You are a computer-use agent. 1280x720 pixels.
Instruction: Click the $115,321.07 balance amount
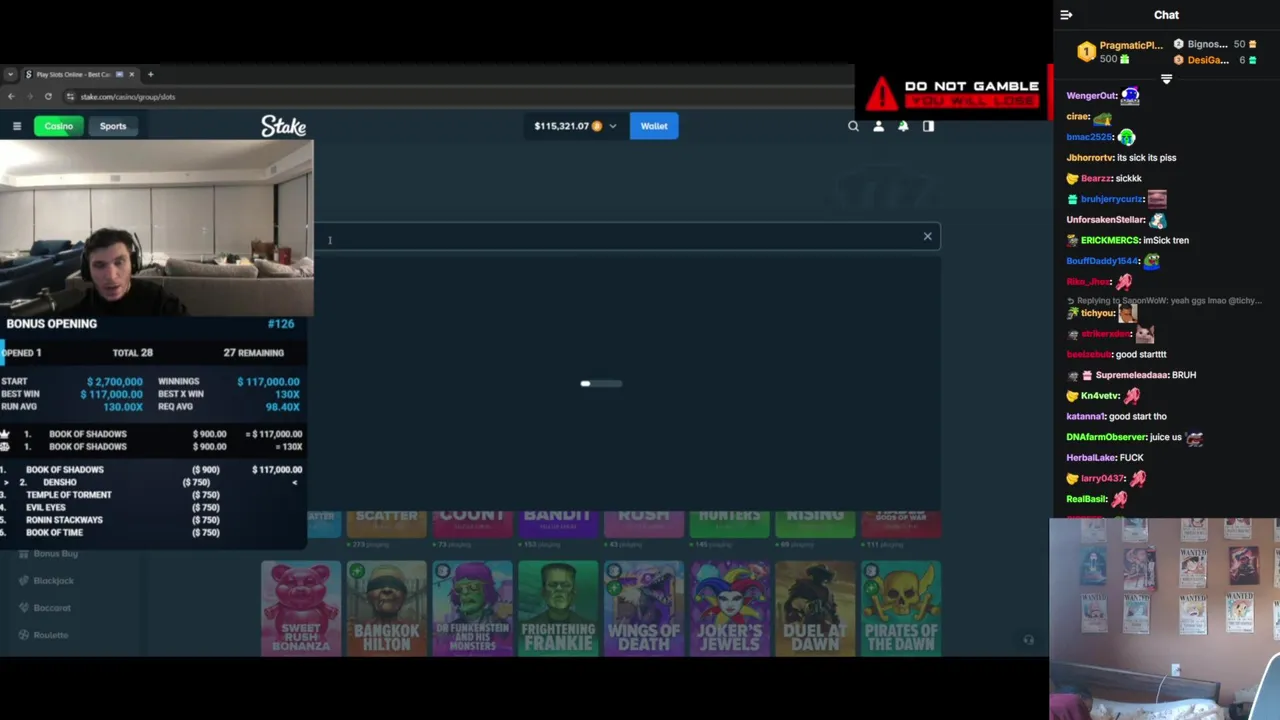pyautogui.click(x=561, y=126)
